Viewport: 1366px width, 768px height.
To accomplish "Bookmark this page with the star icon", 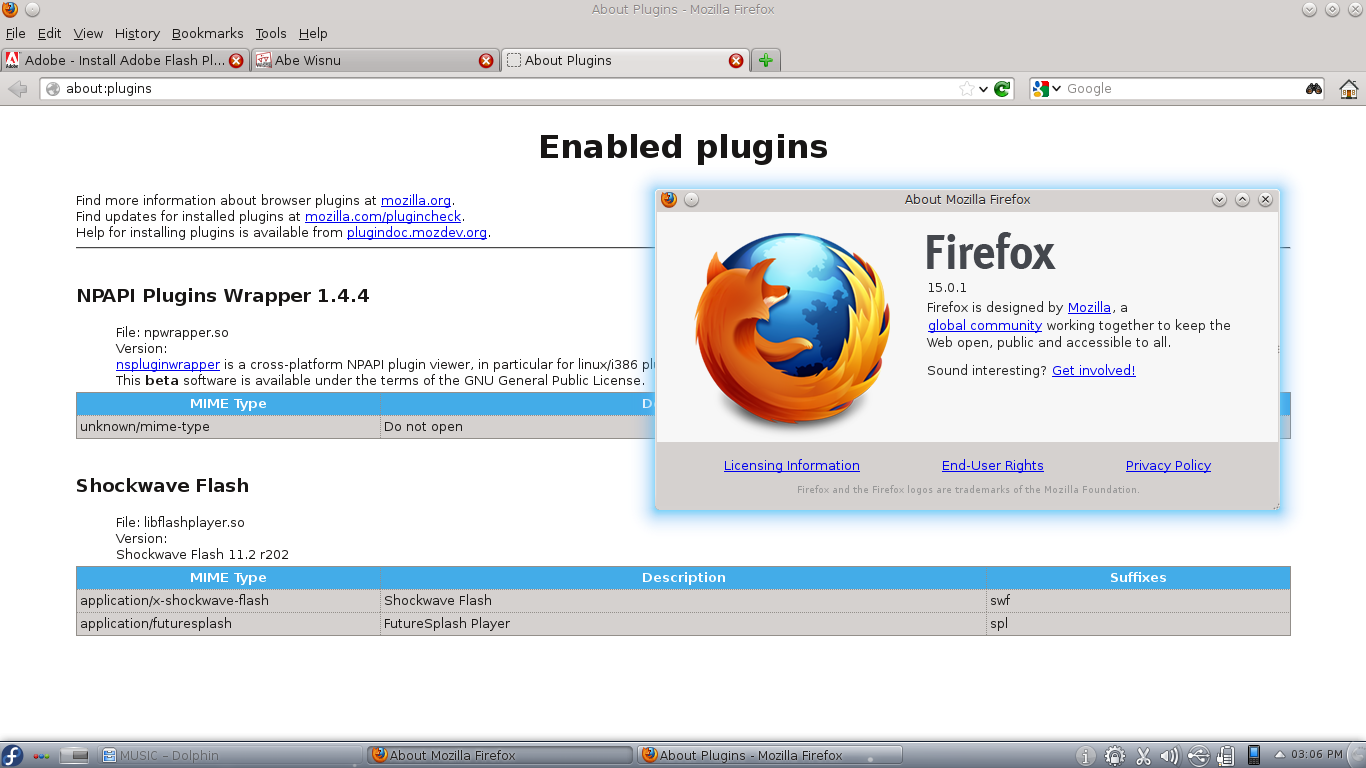I will [966, 89].
